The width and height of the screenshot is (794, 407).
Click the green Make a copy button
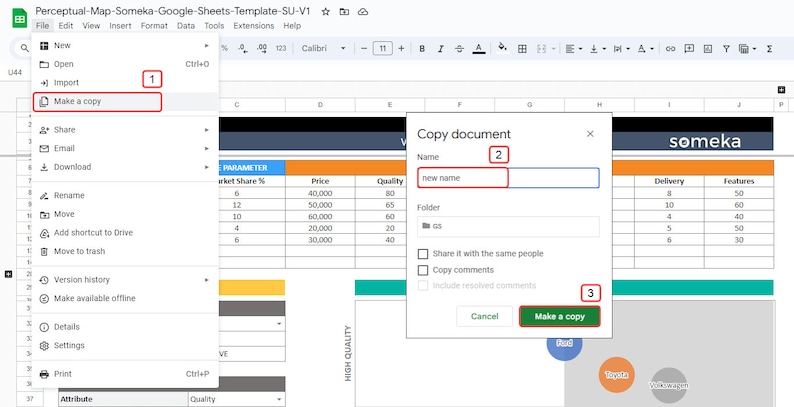point(560,316)
